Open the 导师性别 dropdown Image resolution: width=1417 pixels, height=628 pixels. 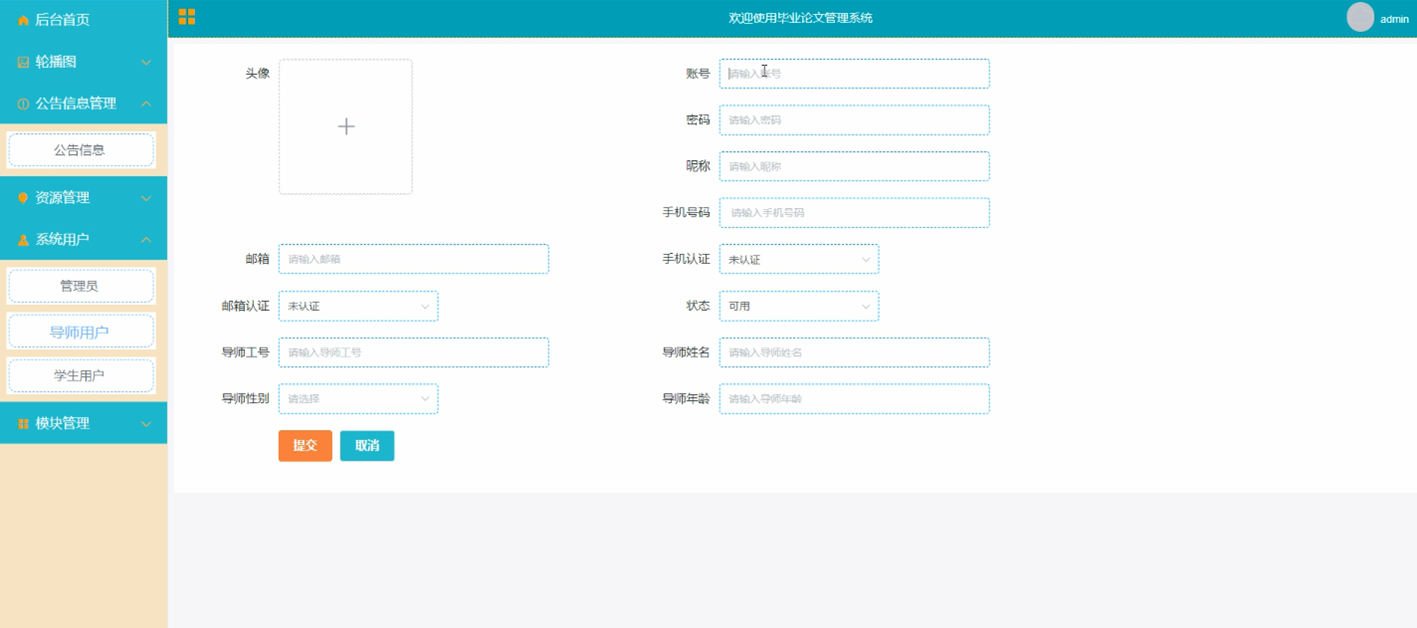(358, 399)
